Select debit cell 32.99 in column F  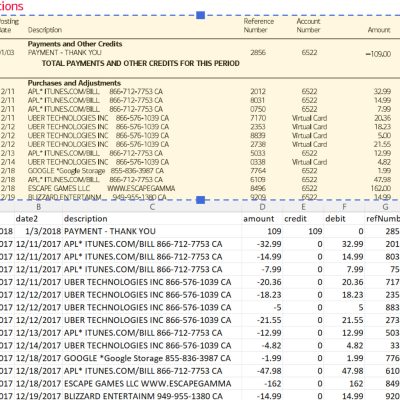click(x=344, y=244)
